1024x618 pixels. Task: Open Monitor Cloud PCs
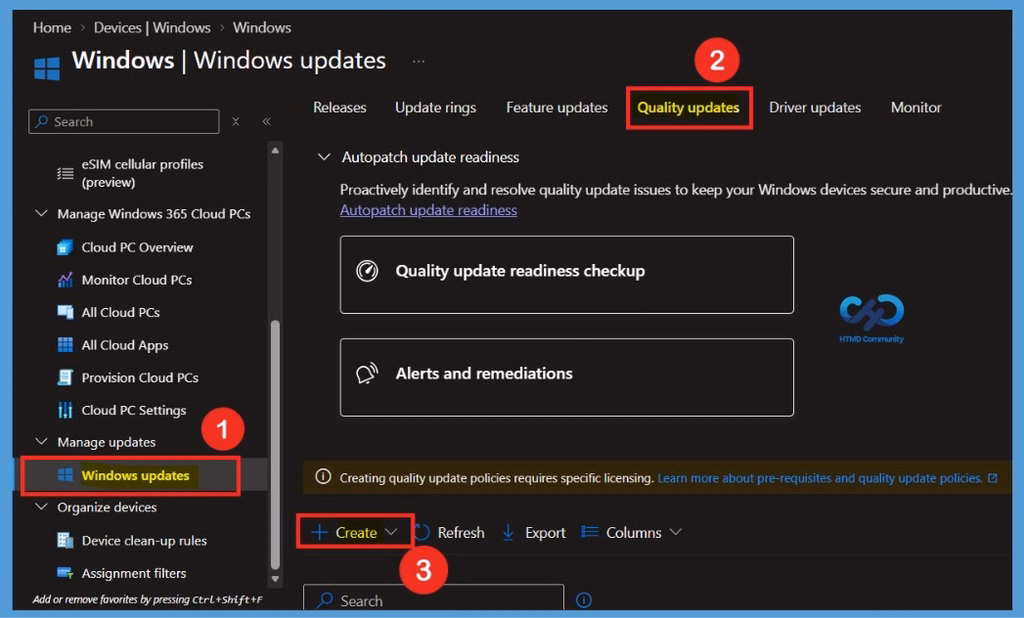[136, 280]
